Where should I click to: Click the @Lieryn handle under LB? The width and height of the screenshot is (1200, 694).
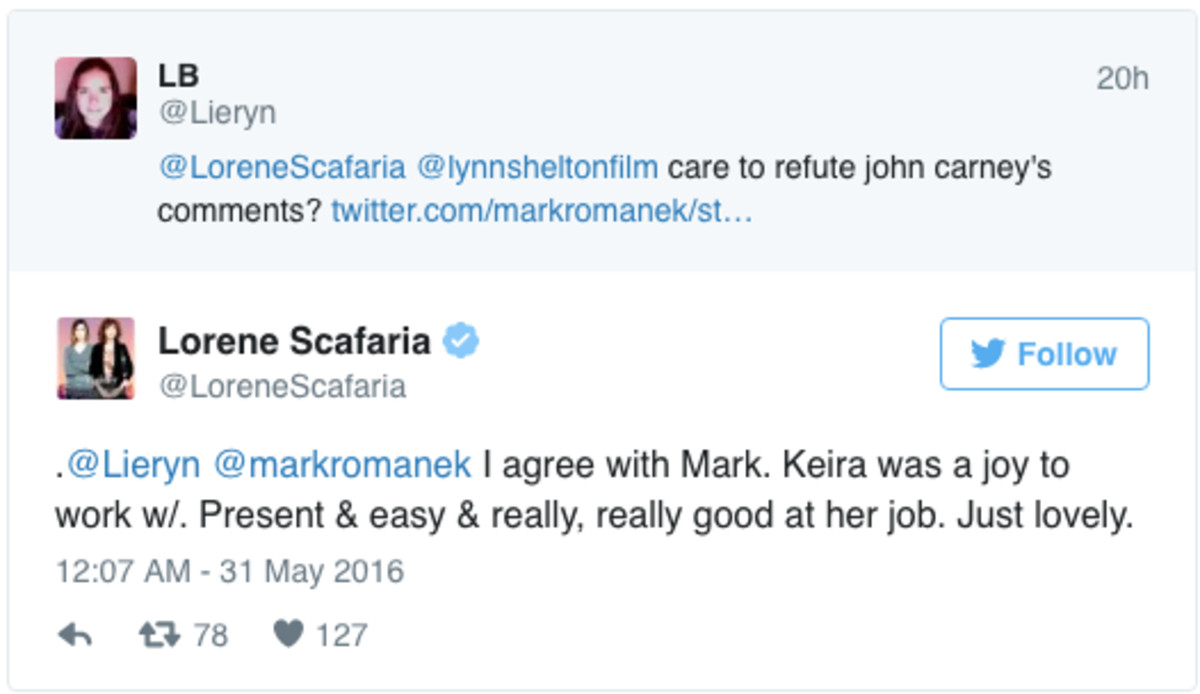216,113
